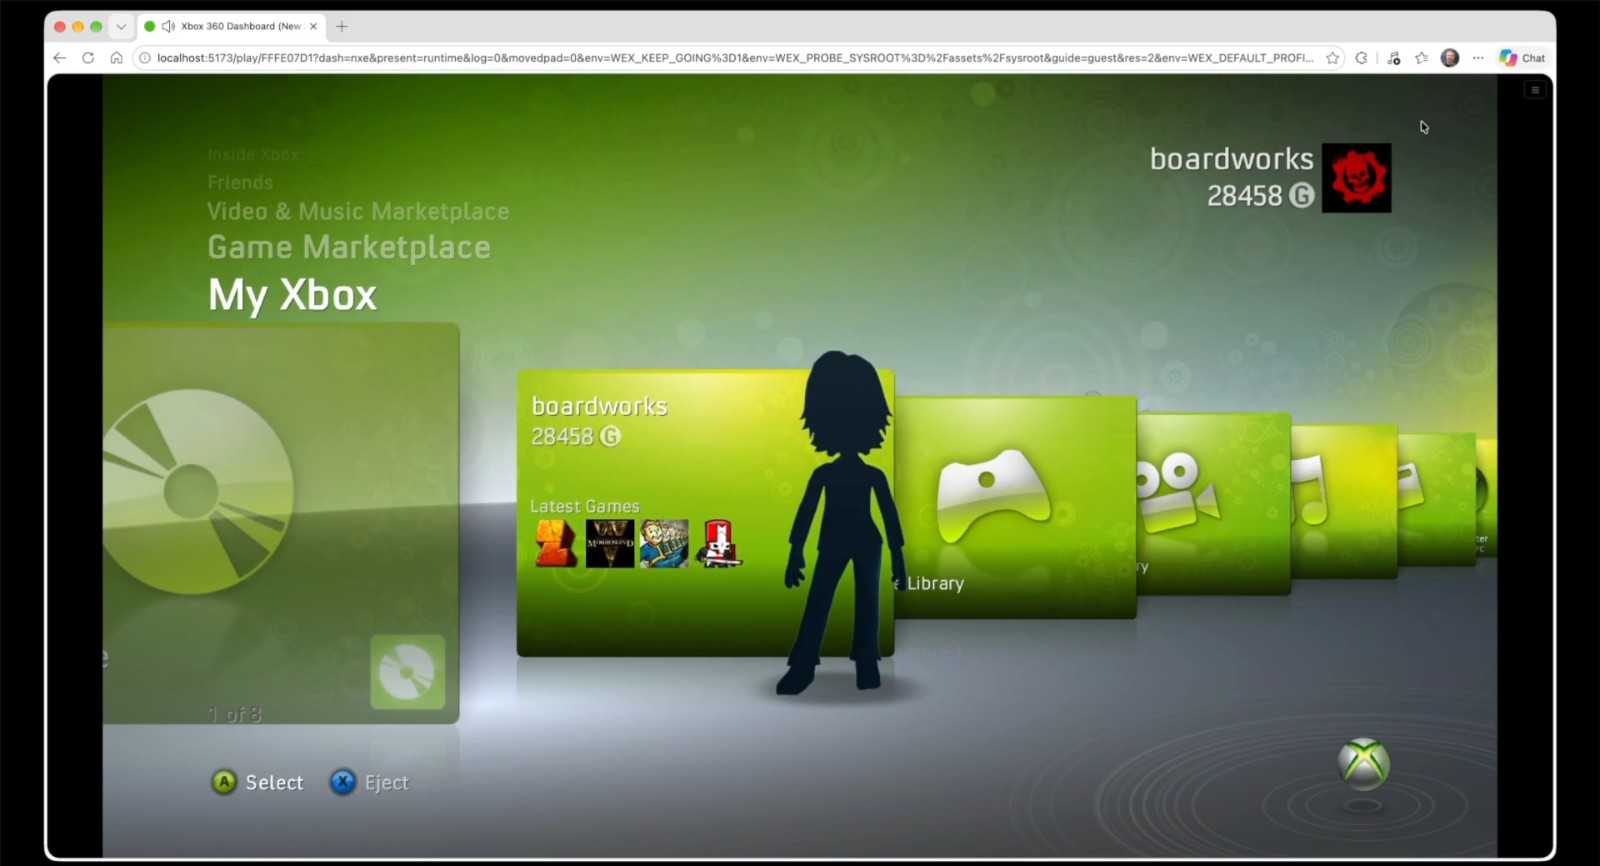Select the Inside Xbox channel
Image resolution: width=1600 pixels, height=866 pixels.
(253, 154)
